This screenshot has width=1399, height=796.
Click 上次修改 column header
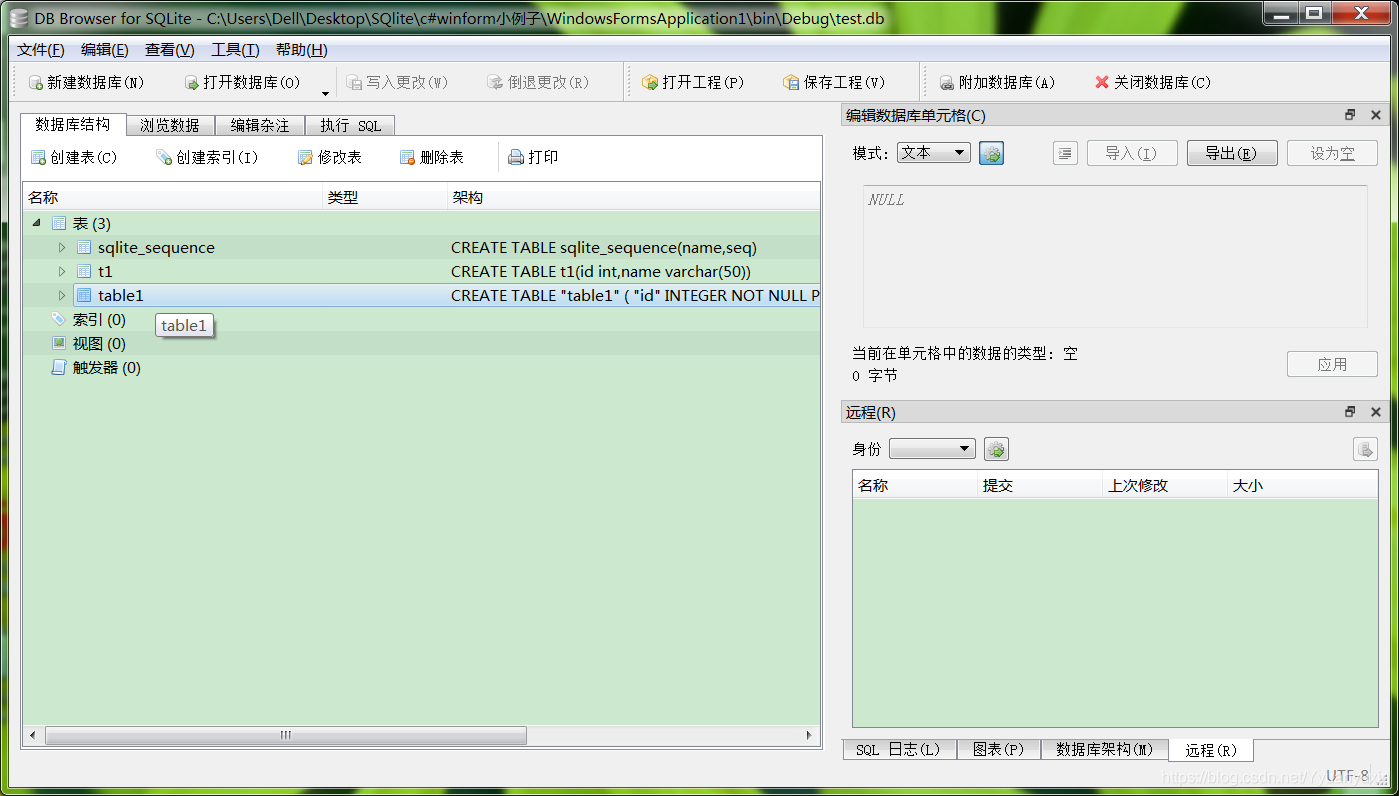click(1165, 485)
